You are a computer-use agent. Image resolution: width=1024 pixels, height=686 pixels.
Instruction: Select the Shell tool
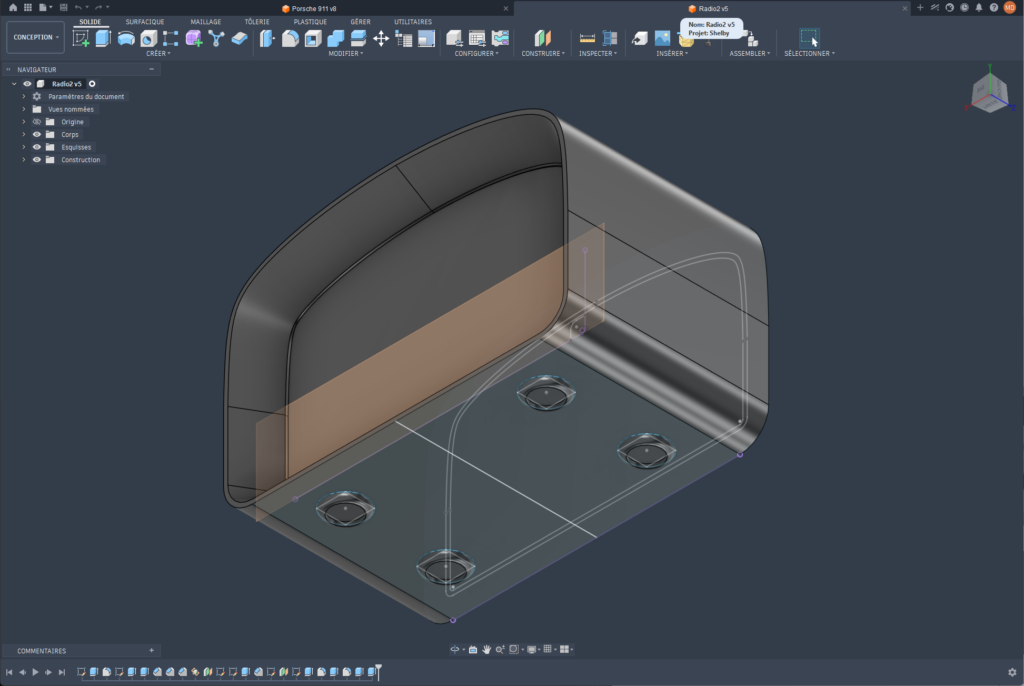[313, 39]
